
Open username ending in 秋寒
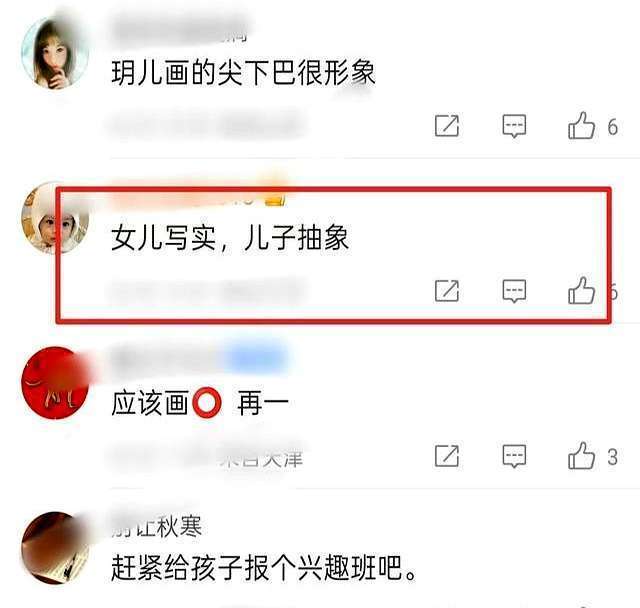pos(157,527)
